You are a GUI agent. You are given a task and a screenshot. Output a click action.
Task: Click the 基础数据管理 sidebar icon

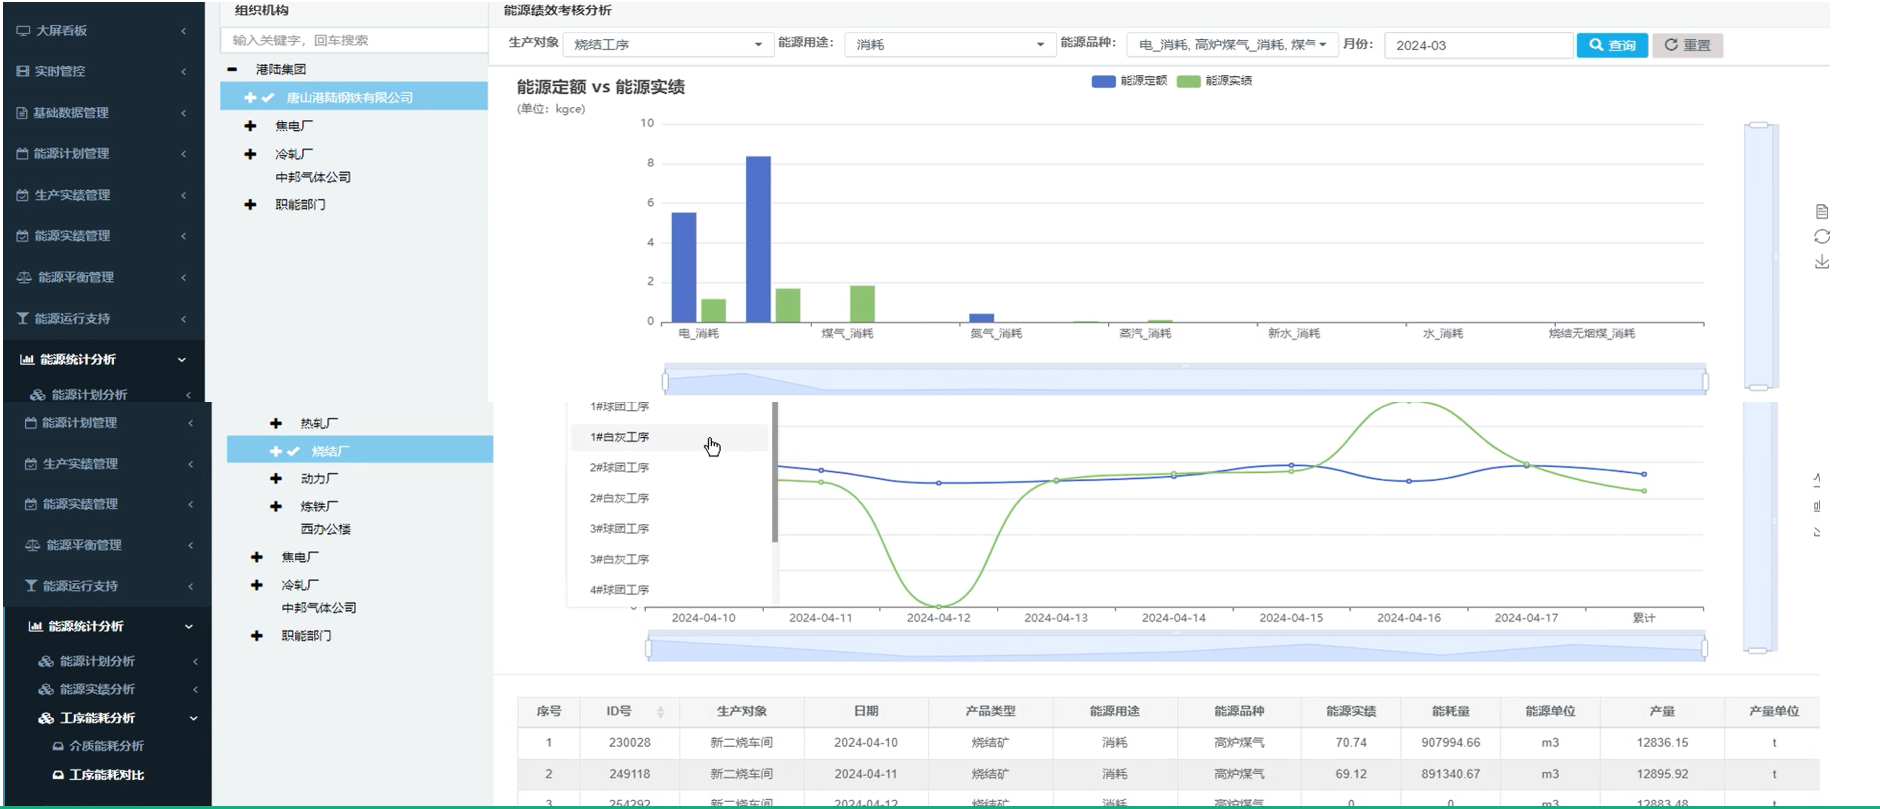[22, 113]
